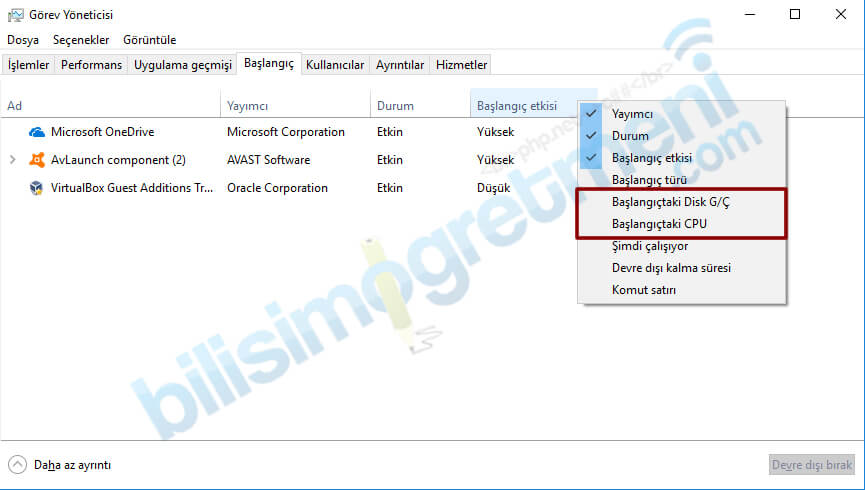Viewport: 865px width, 490px height.
Task: Switch to the Hizmetler tab
Action: pyautogui.click(x=461, y=65)
